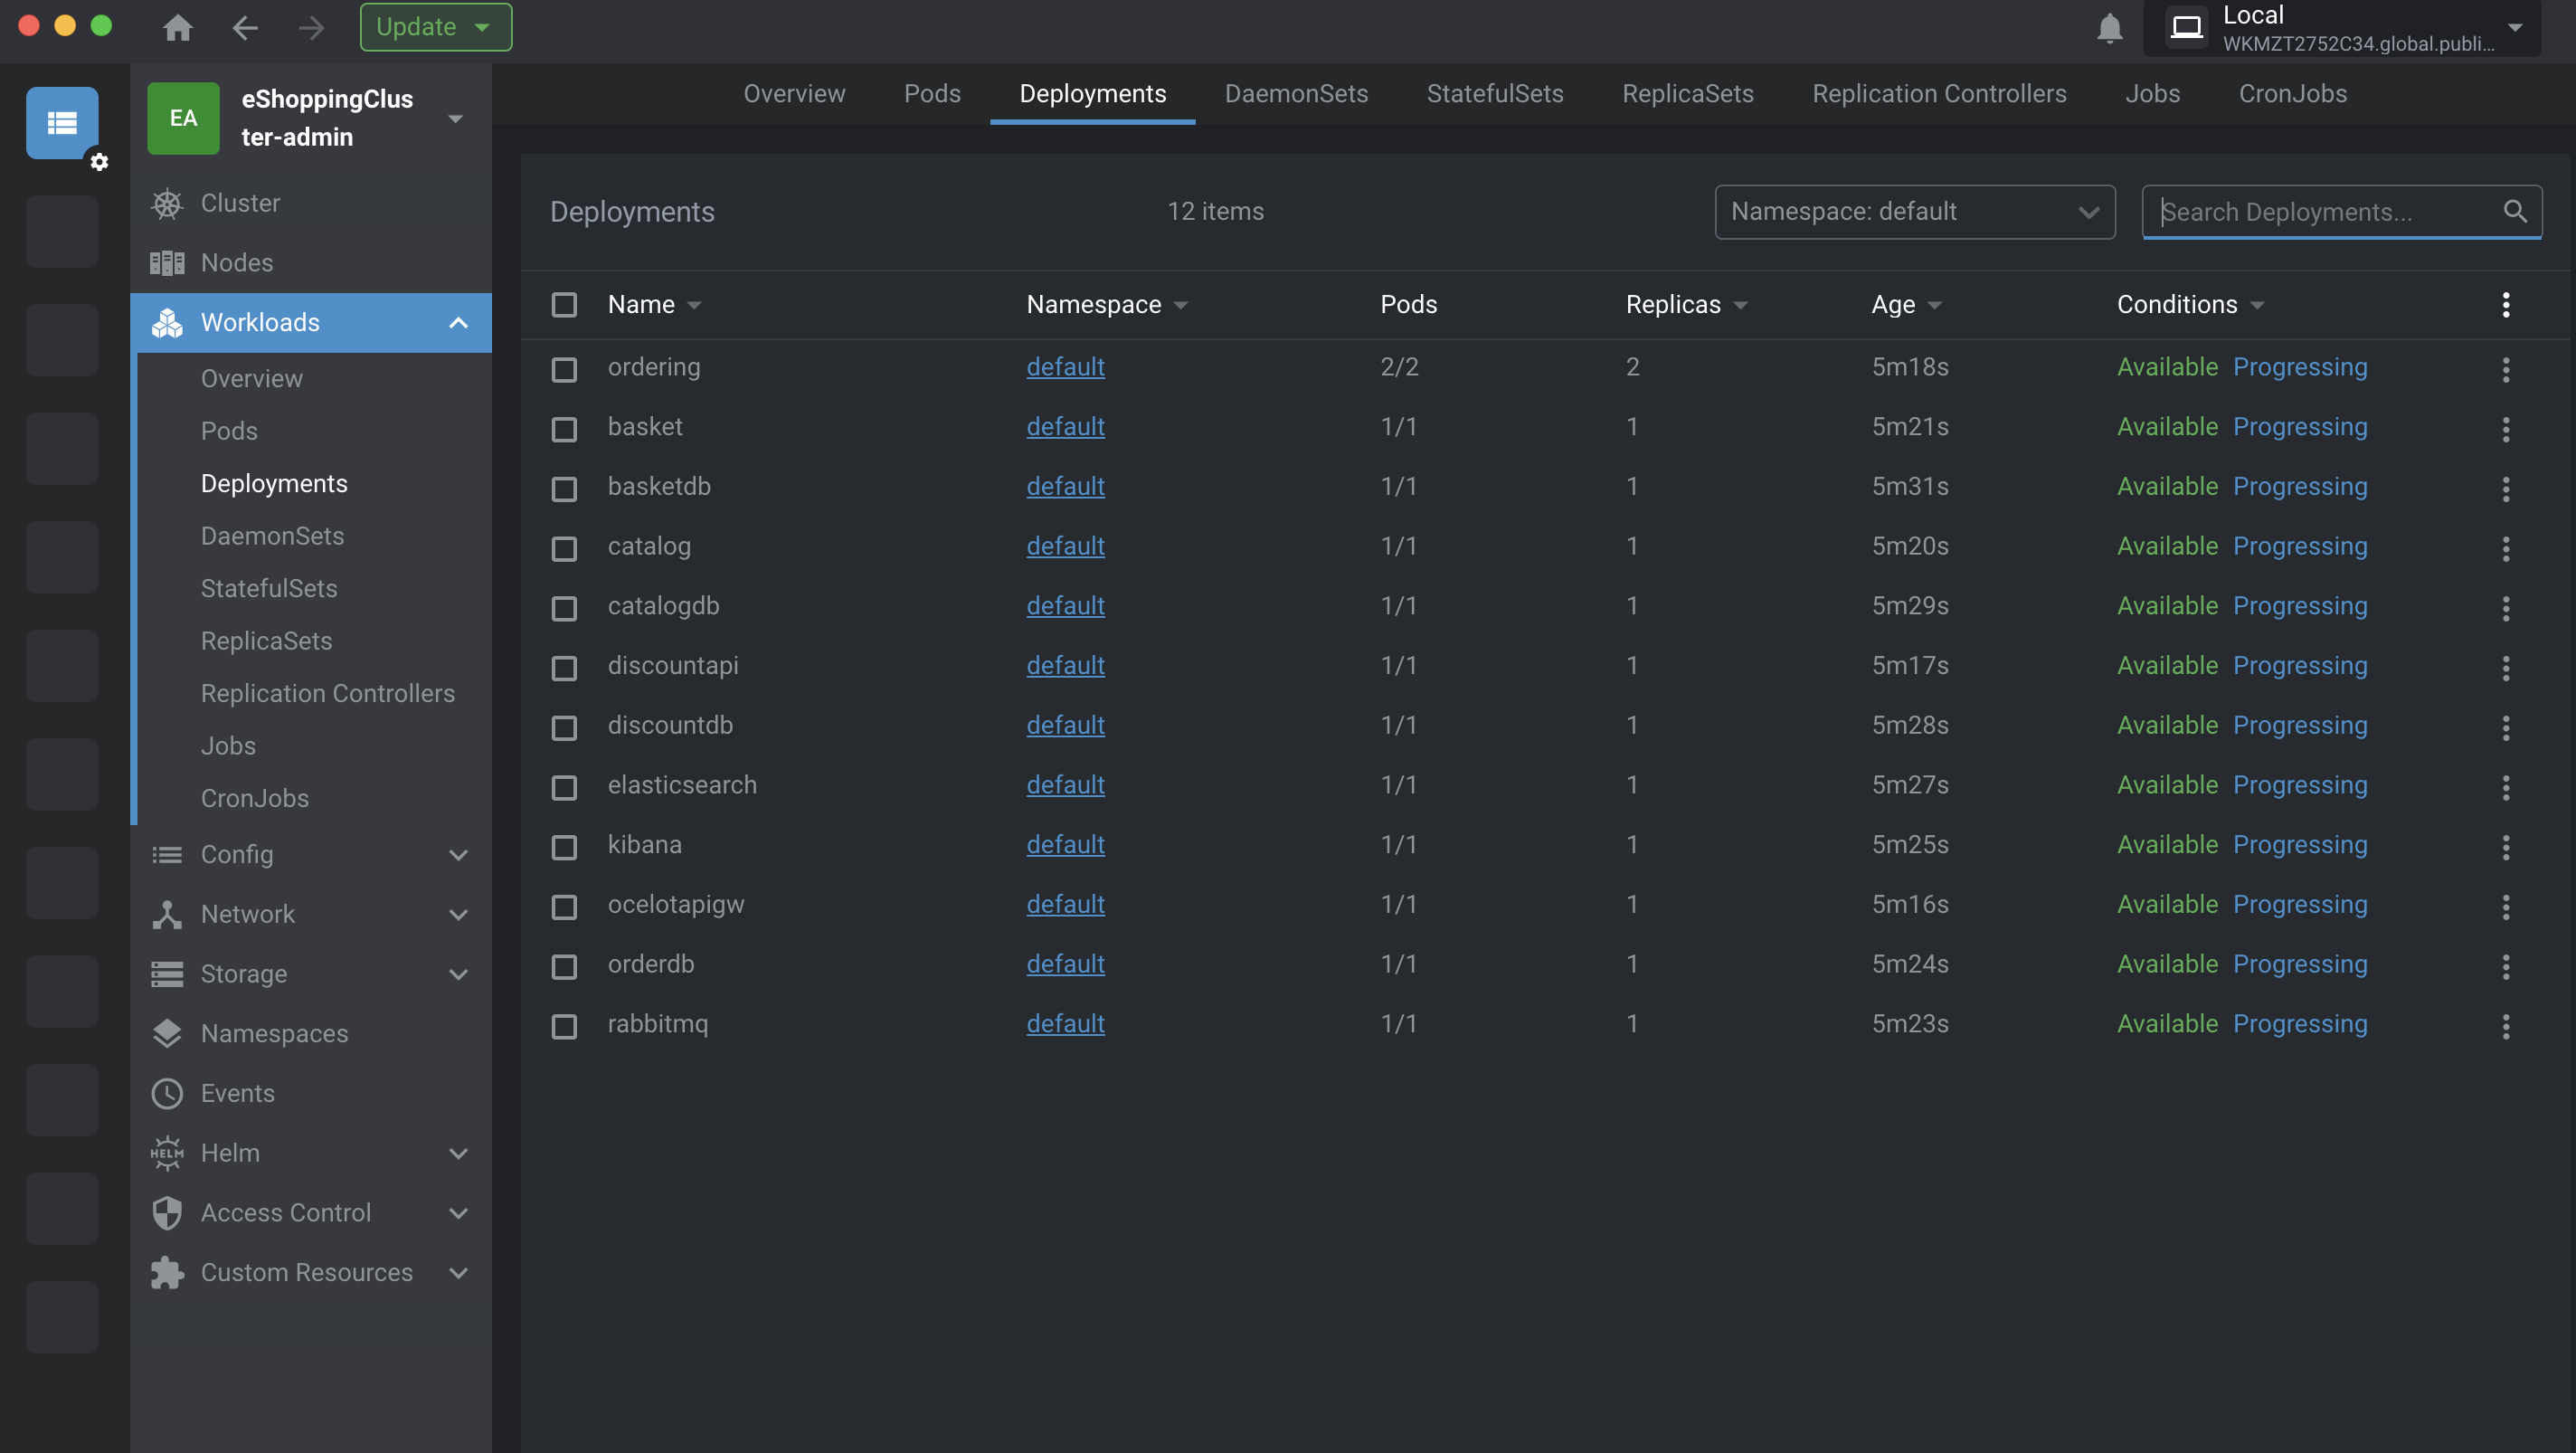Open the ocelotapigw deployment row
2576x1453 pixels.
[x=1544, y=904]
